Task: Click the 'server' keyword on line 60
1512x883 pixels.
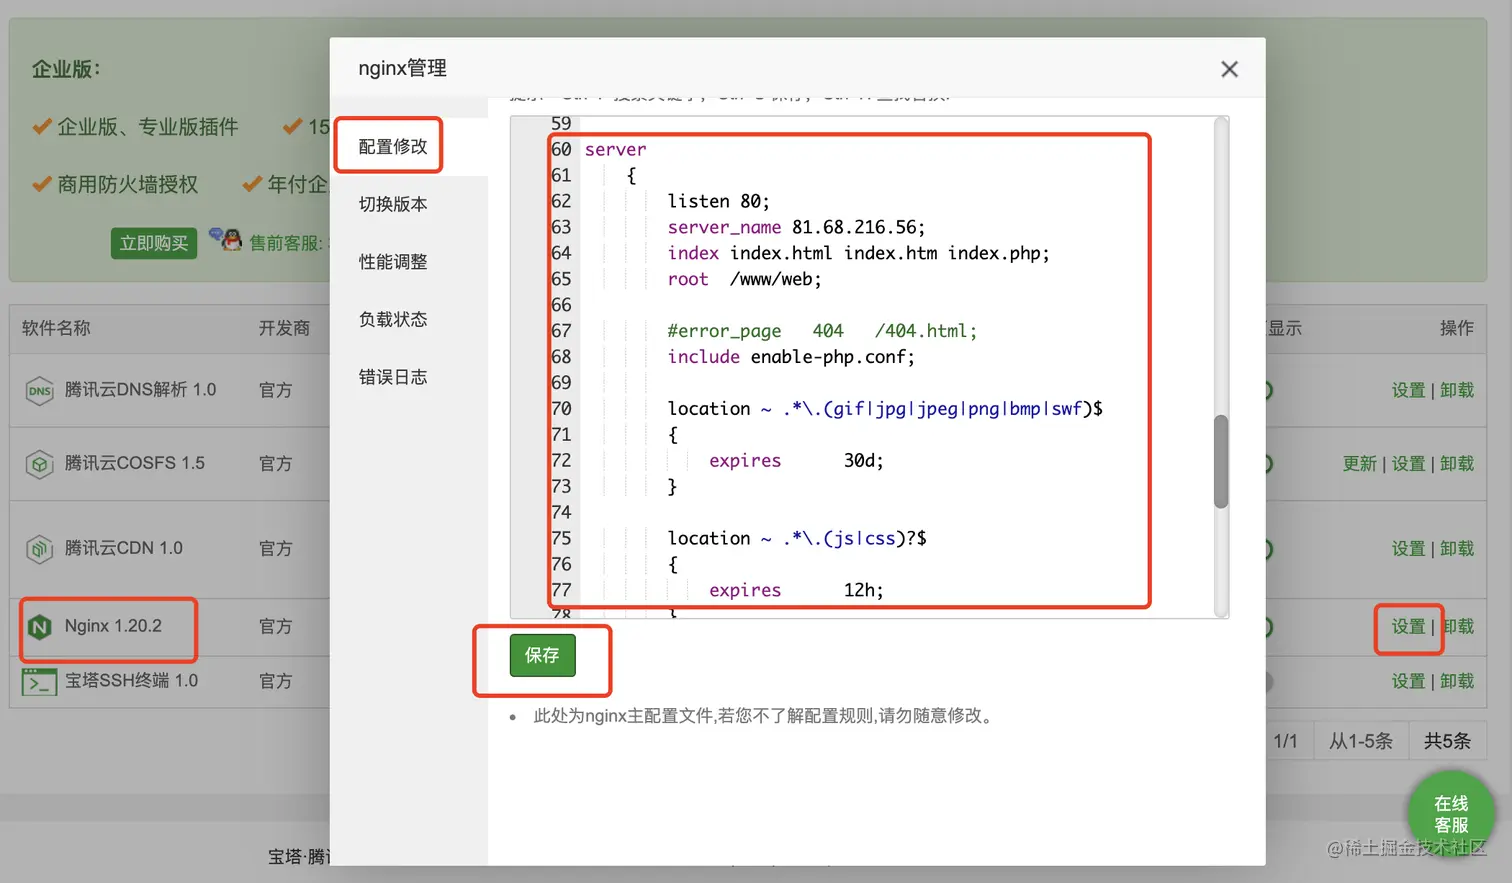Action: (615, 150)
